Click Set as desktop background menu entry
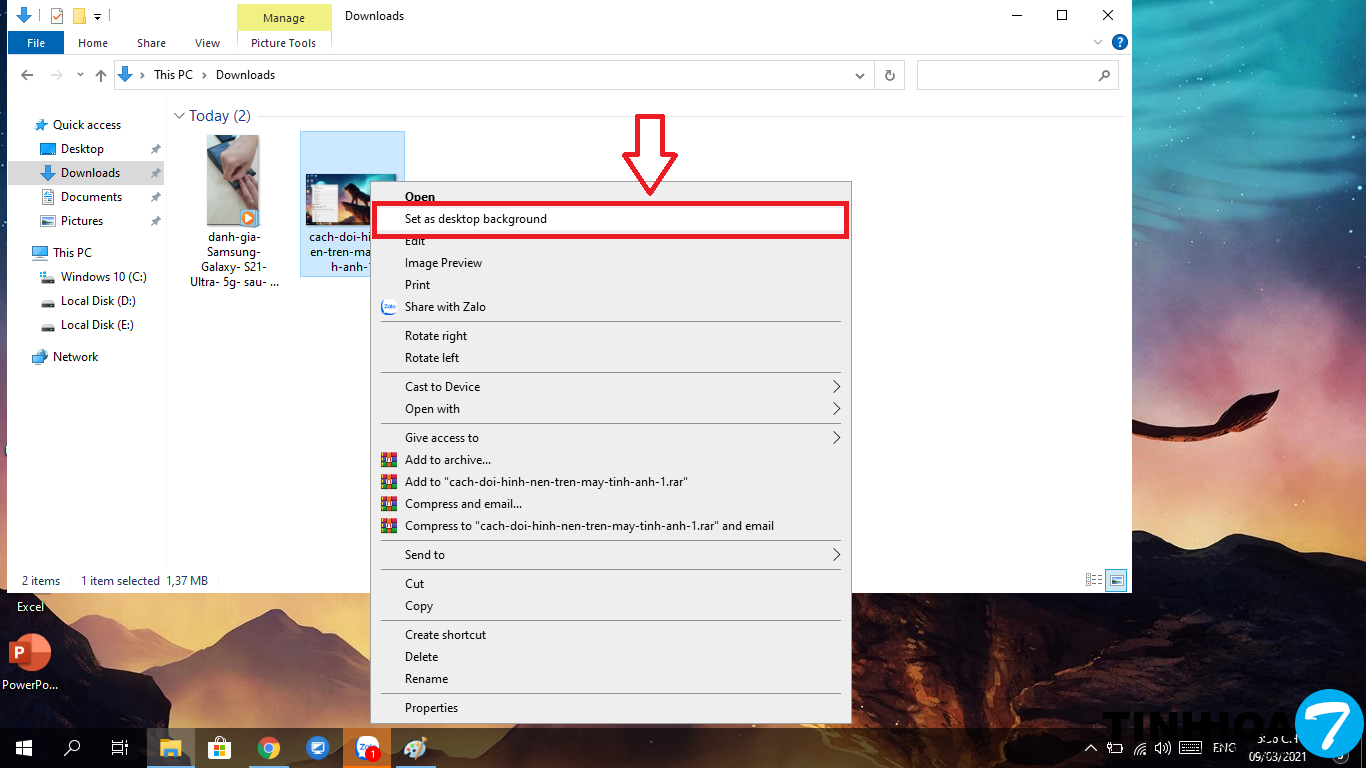Screen dimensions: 1366x768 coord(476,219)
